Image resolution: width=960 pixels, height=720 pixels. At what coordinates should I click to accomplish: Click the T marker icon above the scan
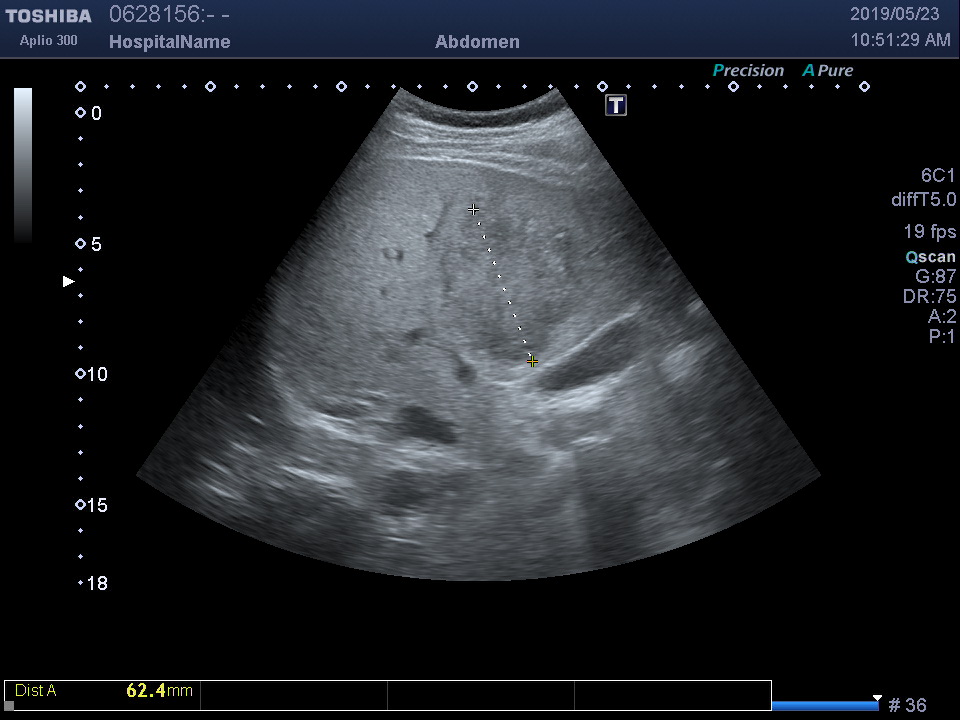(x=616, y=105)
